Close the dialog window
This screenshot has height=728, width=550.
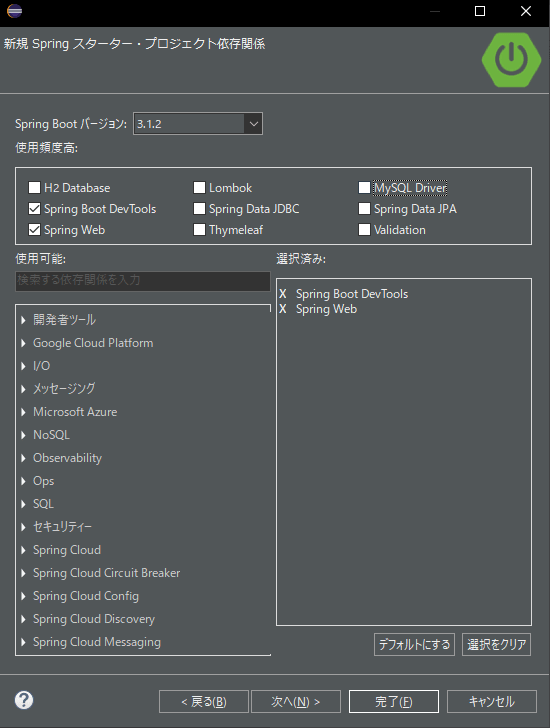pos(526,11)
